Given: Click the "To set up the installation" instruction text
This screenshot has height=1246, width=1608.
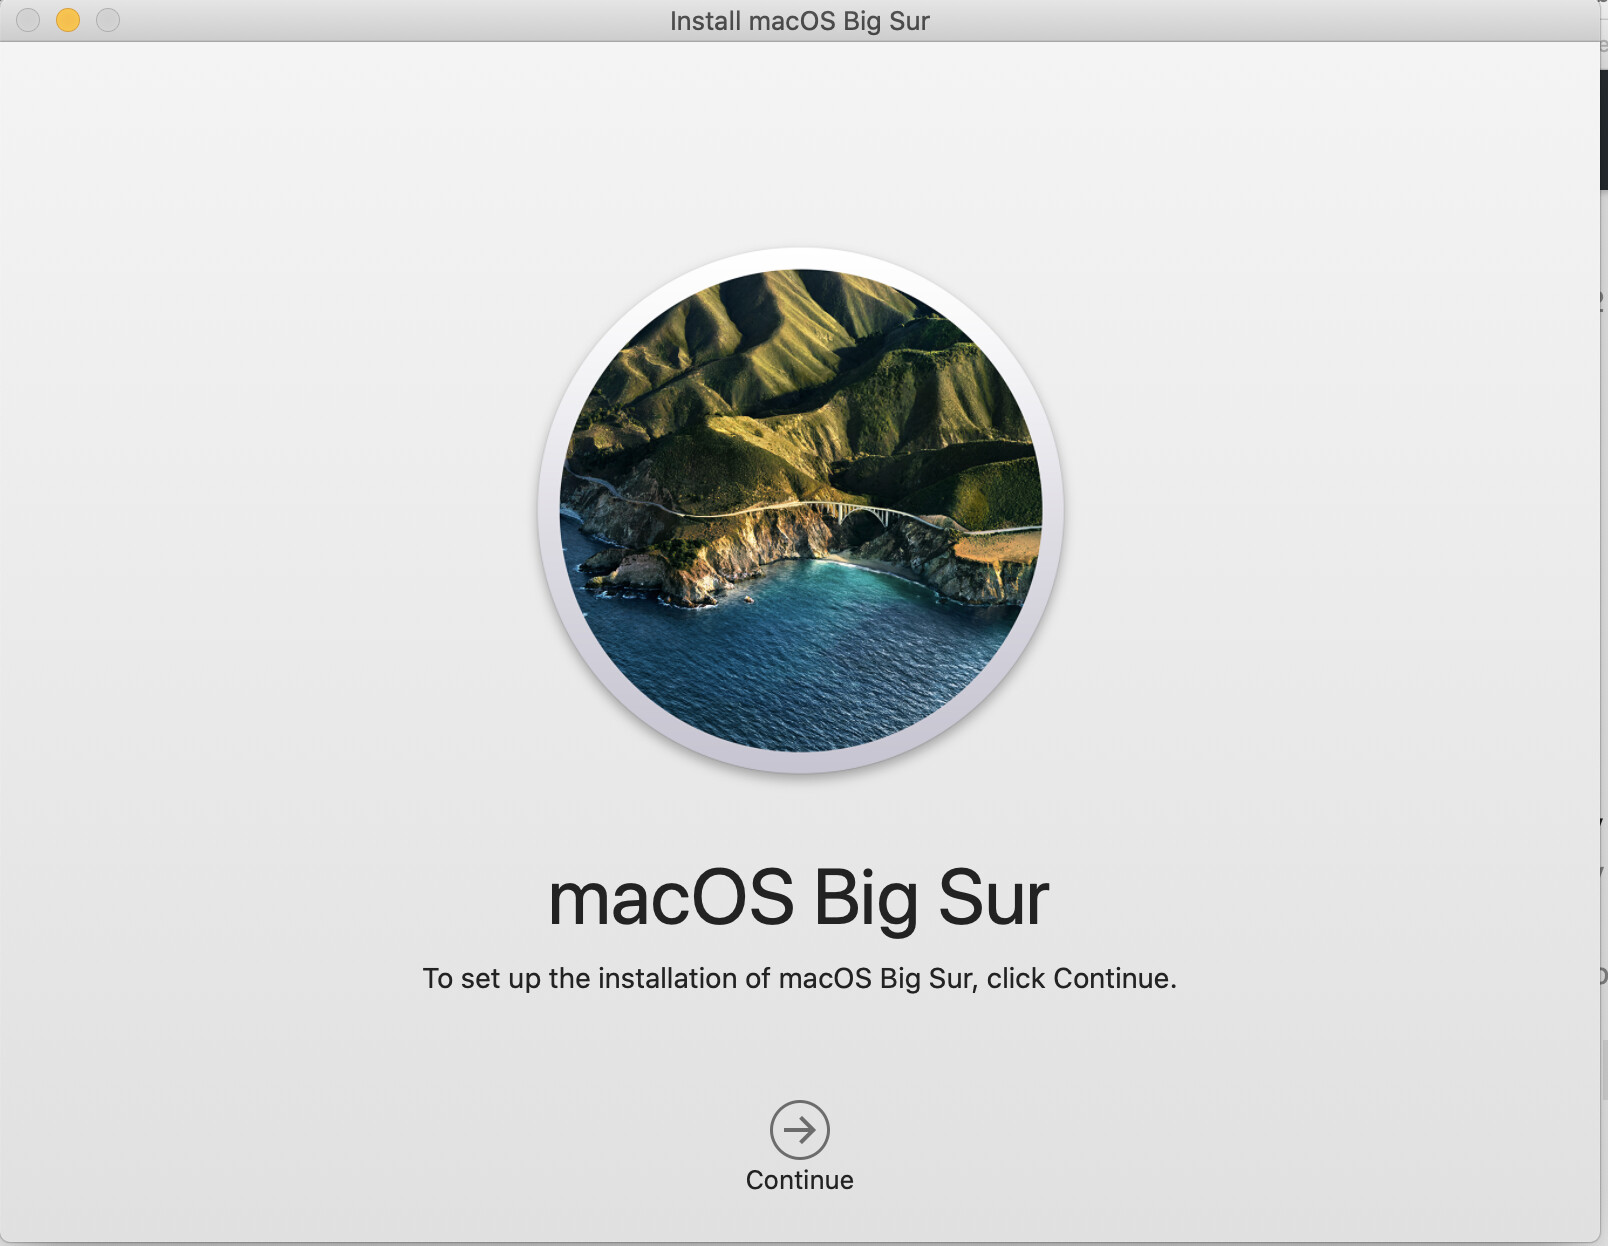Looking at the screenshot, I should (x=799, y=978).
